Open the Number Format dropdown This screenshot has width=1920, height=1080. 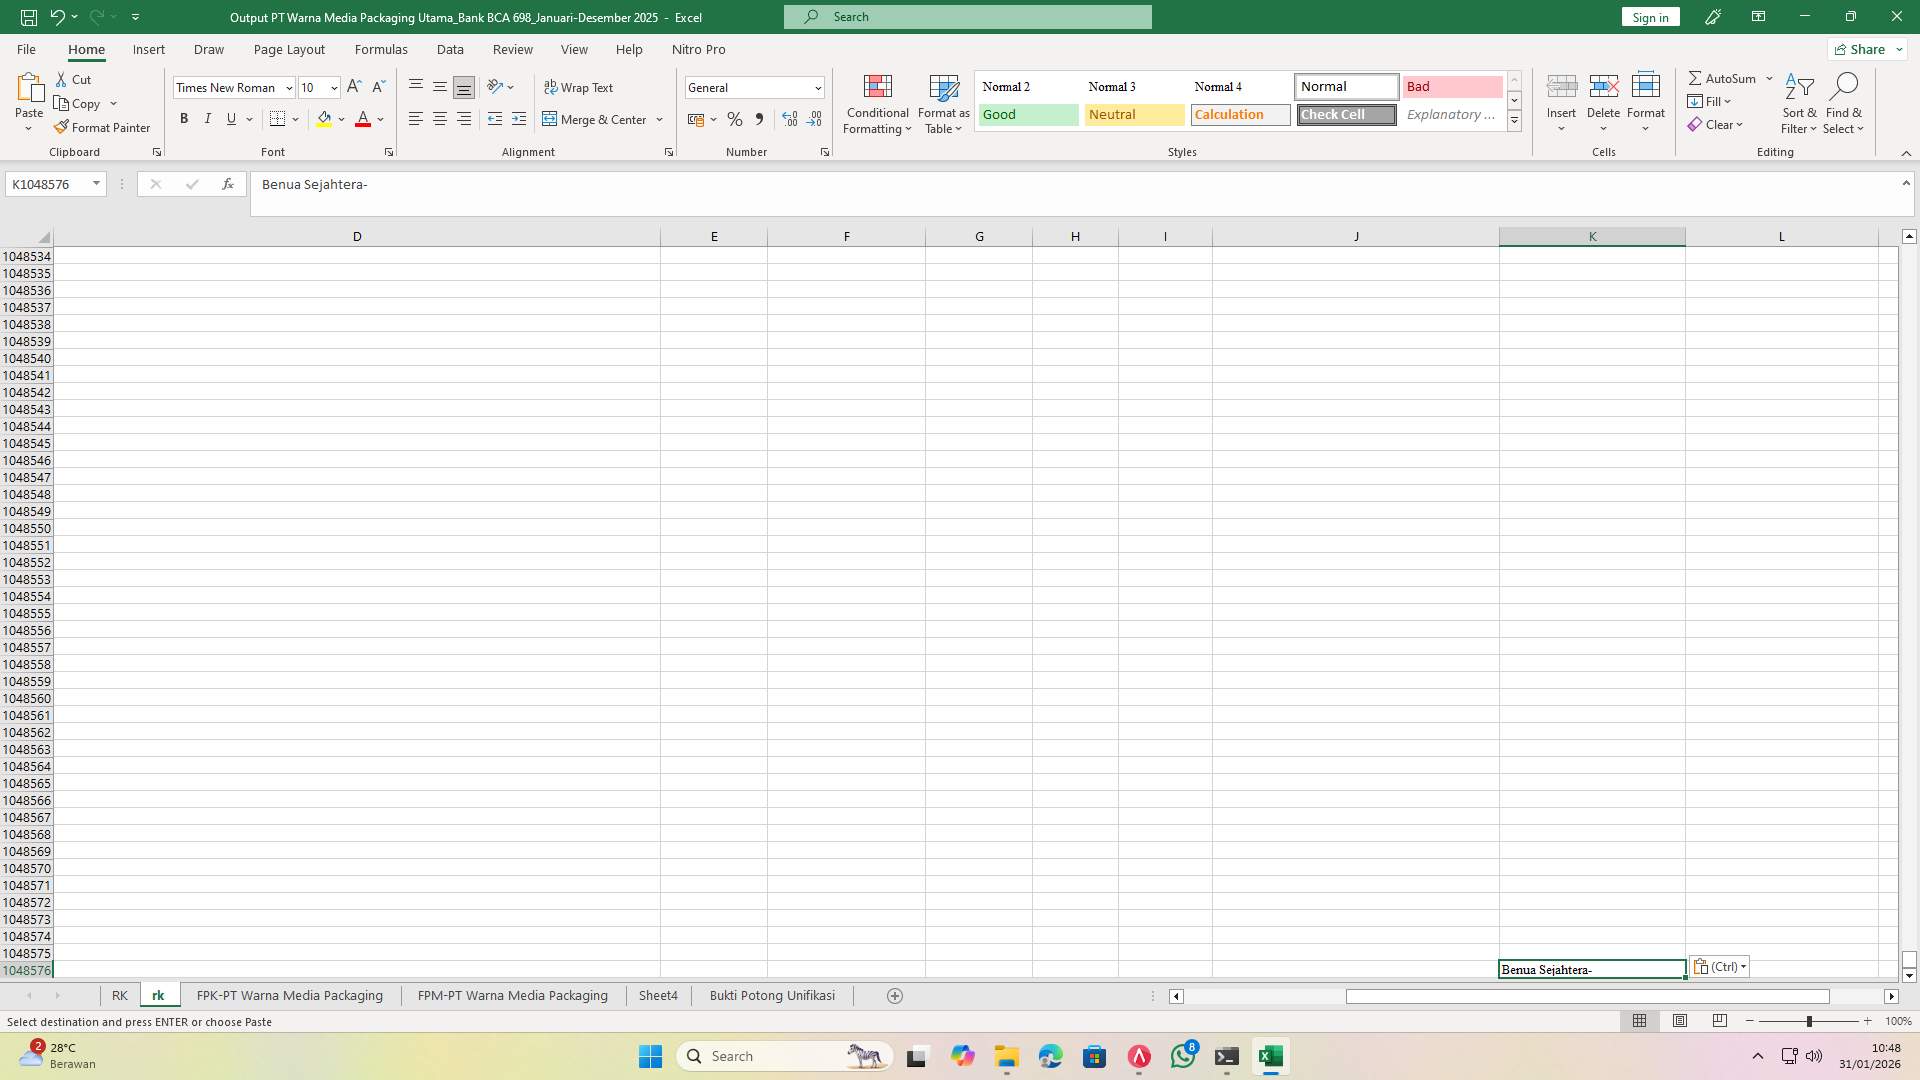pyautogui.click(x=818, y=87)
